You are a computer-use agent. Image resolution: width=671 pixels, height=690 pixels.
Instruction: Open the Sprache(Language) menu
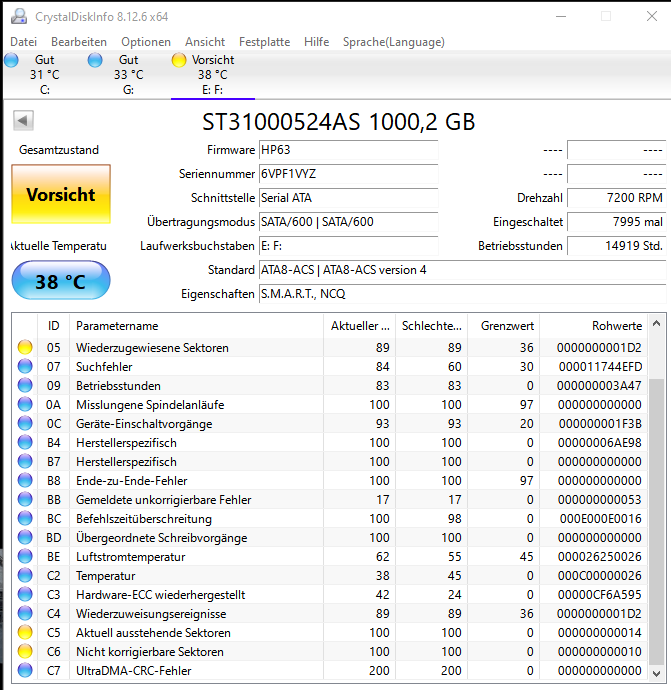tap(394, 42)
